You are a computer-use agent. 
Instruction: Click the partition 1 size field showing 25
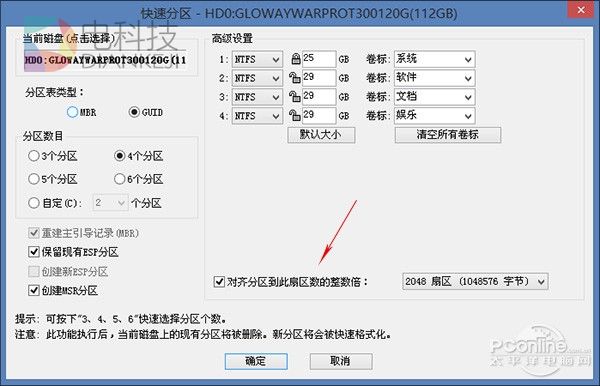[x=319, y=59]
